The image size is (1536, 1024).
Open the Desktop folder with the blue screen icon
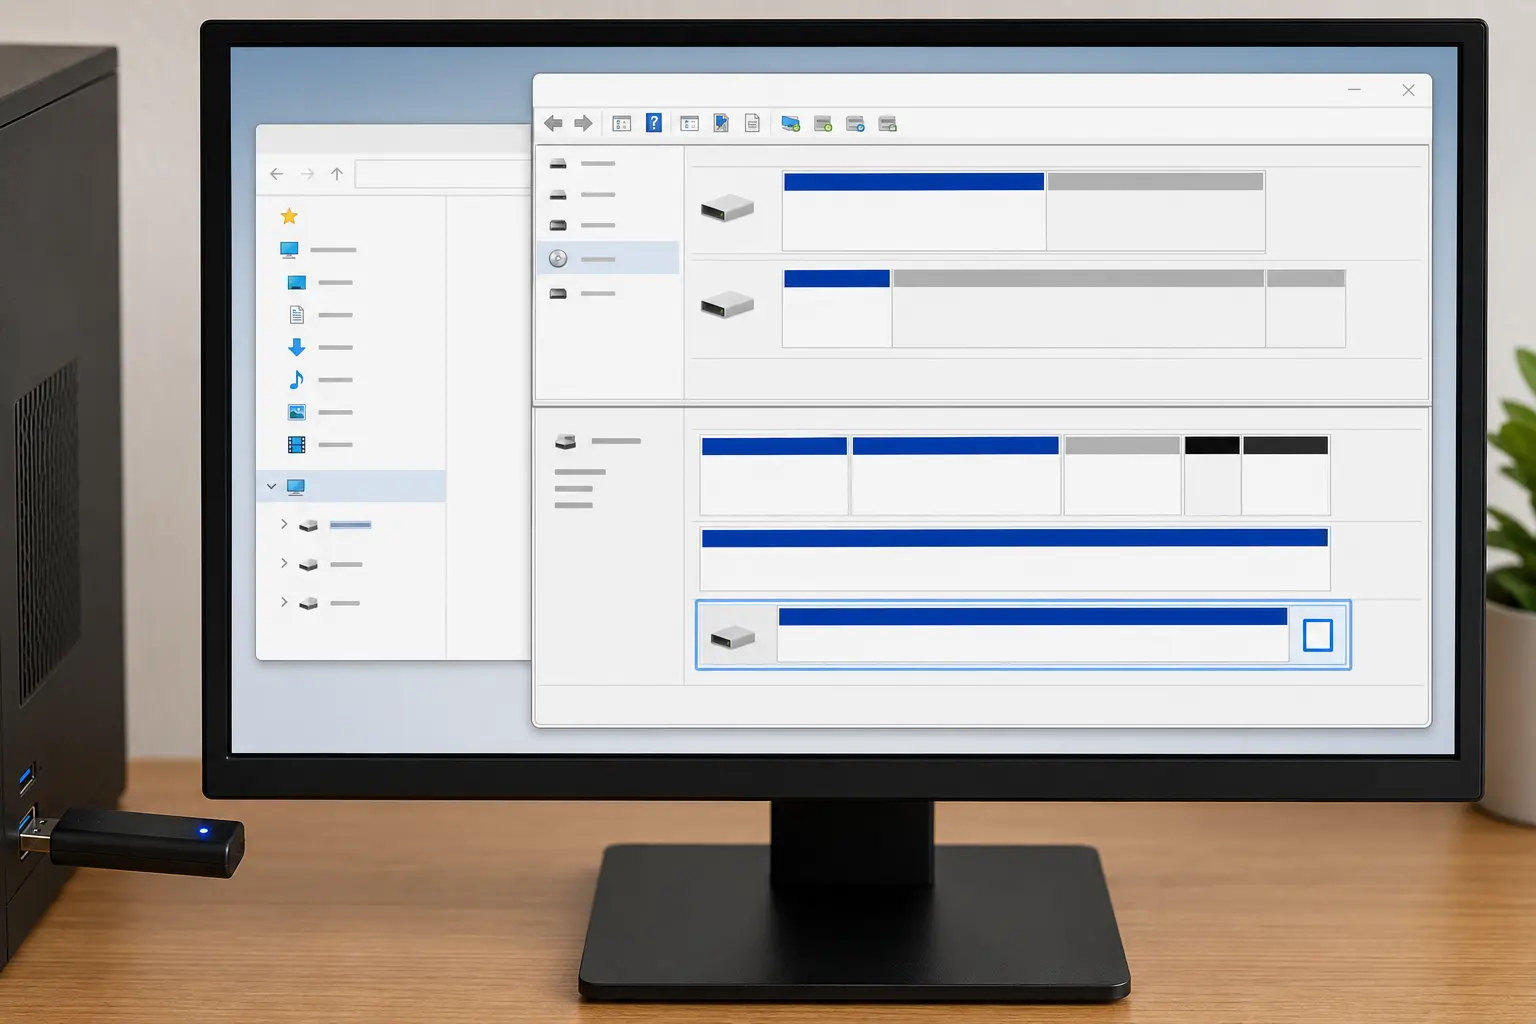point(320,283)
